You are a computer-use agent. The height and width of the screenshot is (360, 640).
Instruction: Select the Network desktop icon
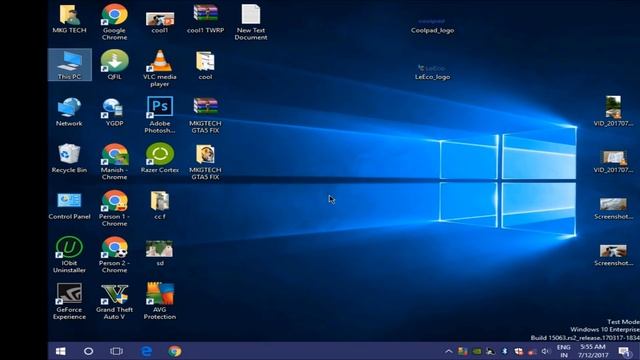pyautogui.click(x=69, y=112)
